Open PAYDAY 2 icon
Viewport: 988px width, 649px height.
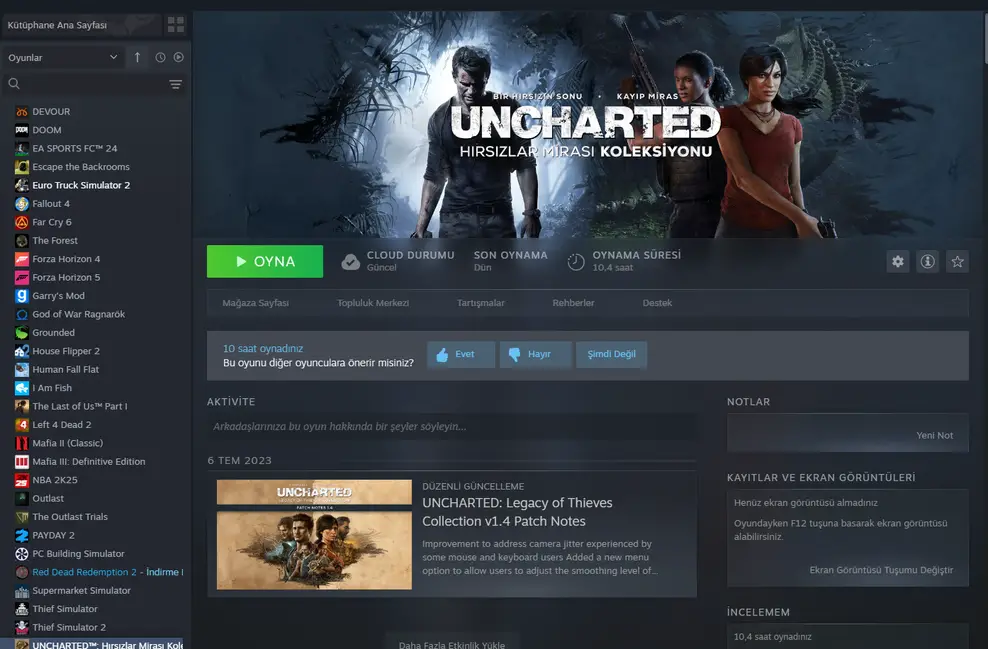click(22, 535)
